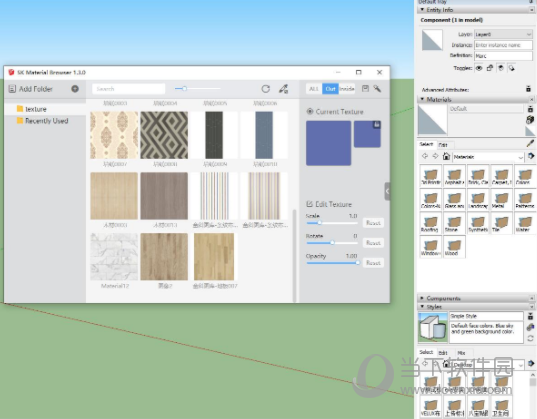
Task: Toggle the hidden eye visibility in Entity Info
Action: (x=479, y=68)
